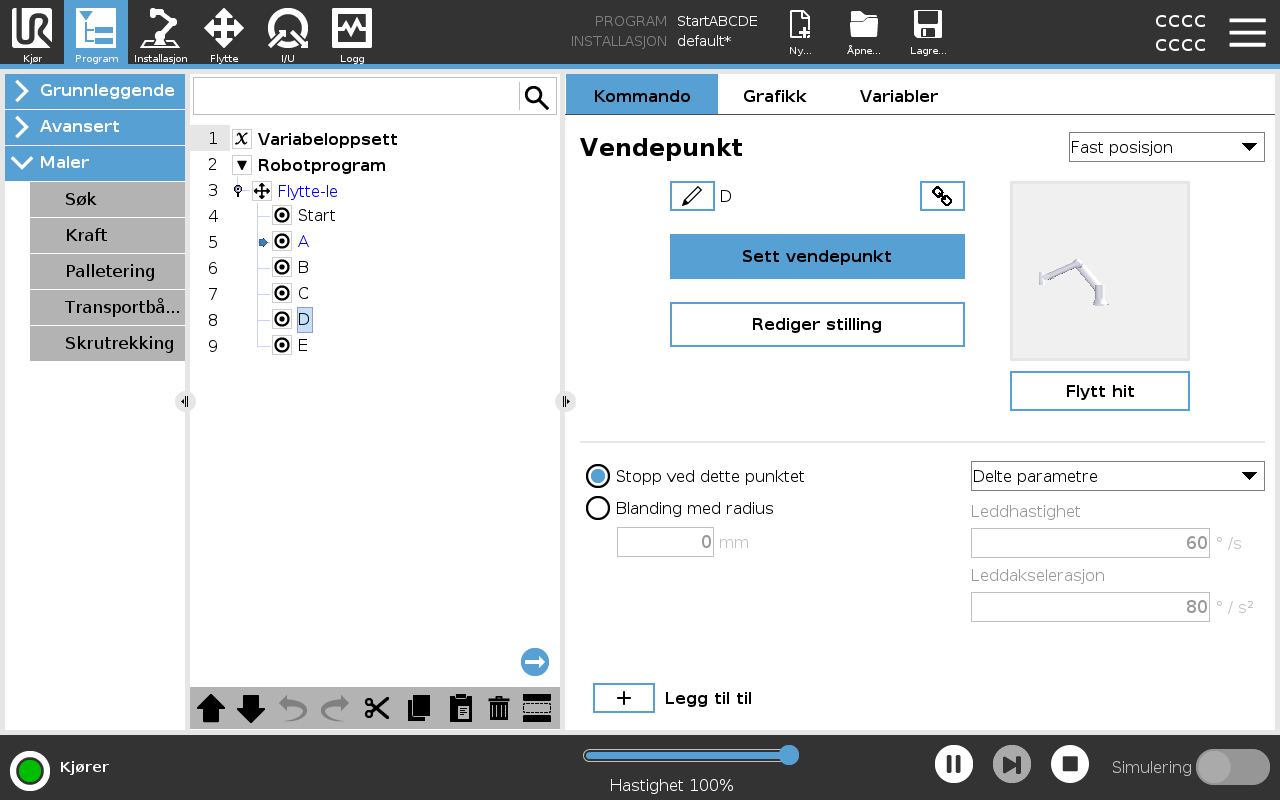
Task: Click the plus Legg til til button
Action: (x=624, y=698)
